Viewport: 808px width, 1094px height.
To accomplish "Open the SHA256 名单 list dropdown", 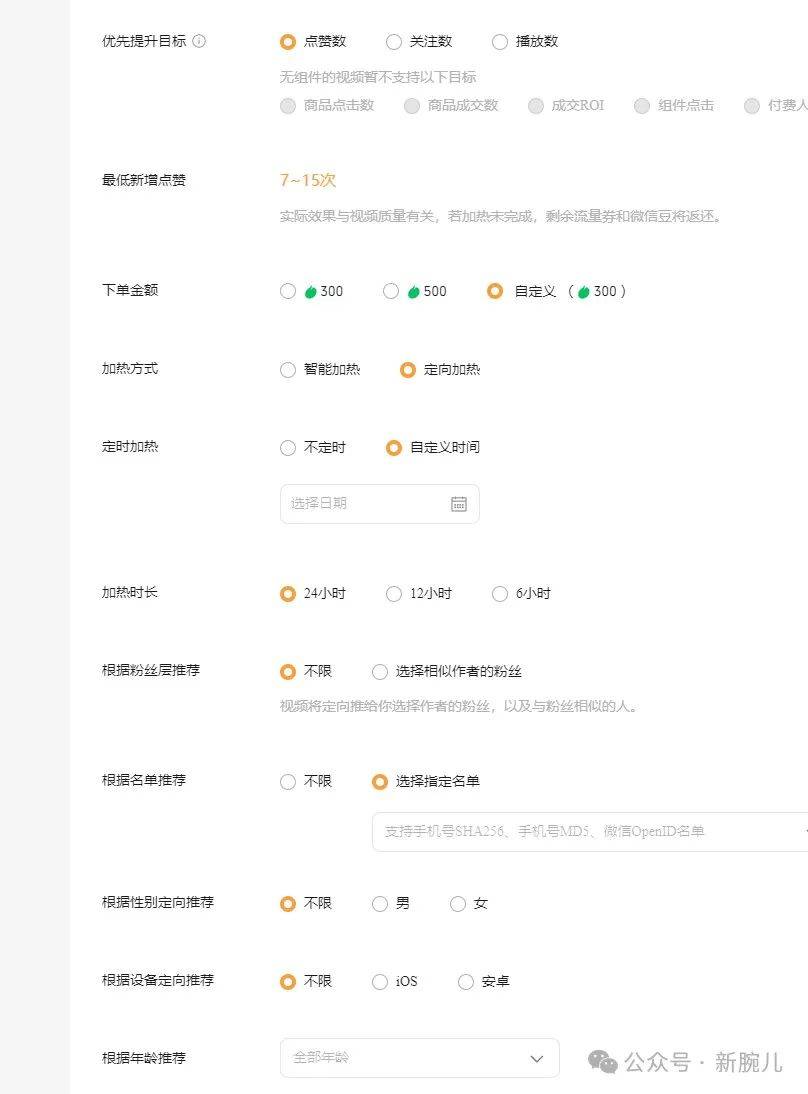I will pos(590,831).
